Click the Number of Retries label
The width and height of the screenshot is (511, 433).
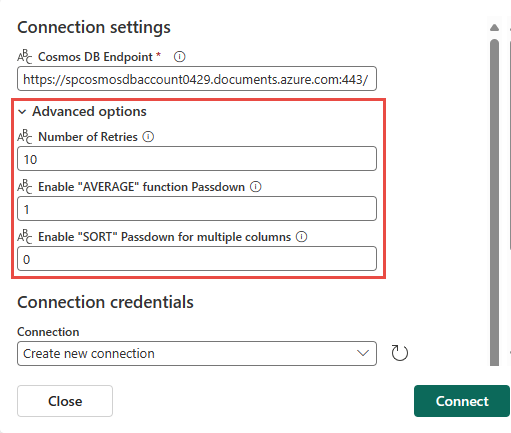(x=88, y=137)
